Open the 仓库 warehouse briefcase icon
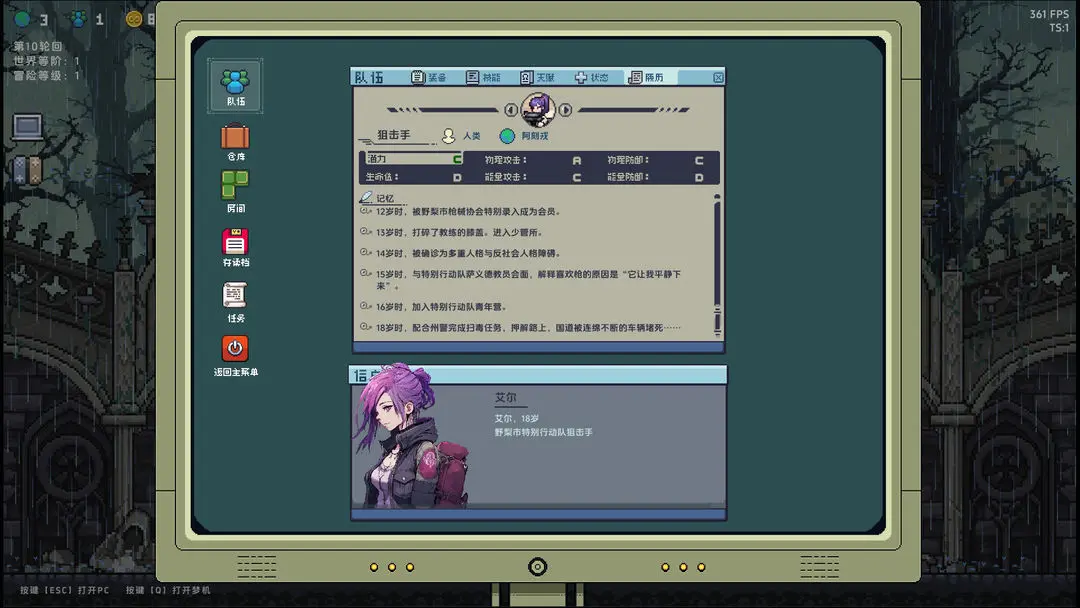The height and width of the screenshot is (608, 1080). [235, 142]
